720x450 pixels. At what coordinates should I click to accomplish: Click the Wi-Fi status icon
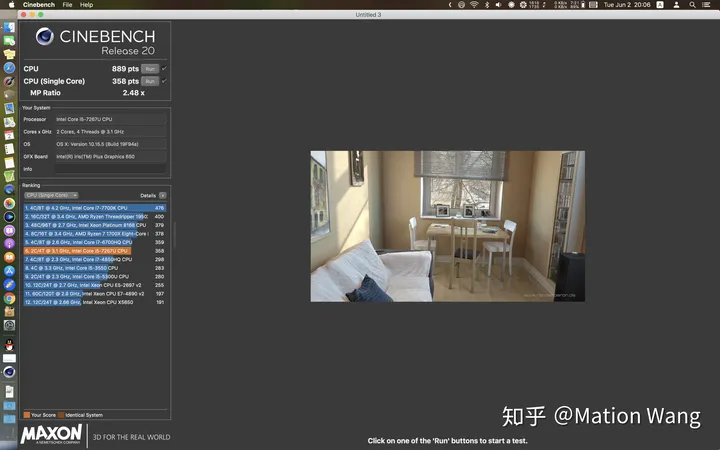(x=474, y=5)
